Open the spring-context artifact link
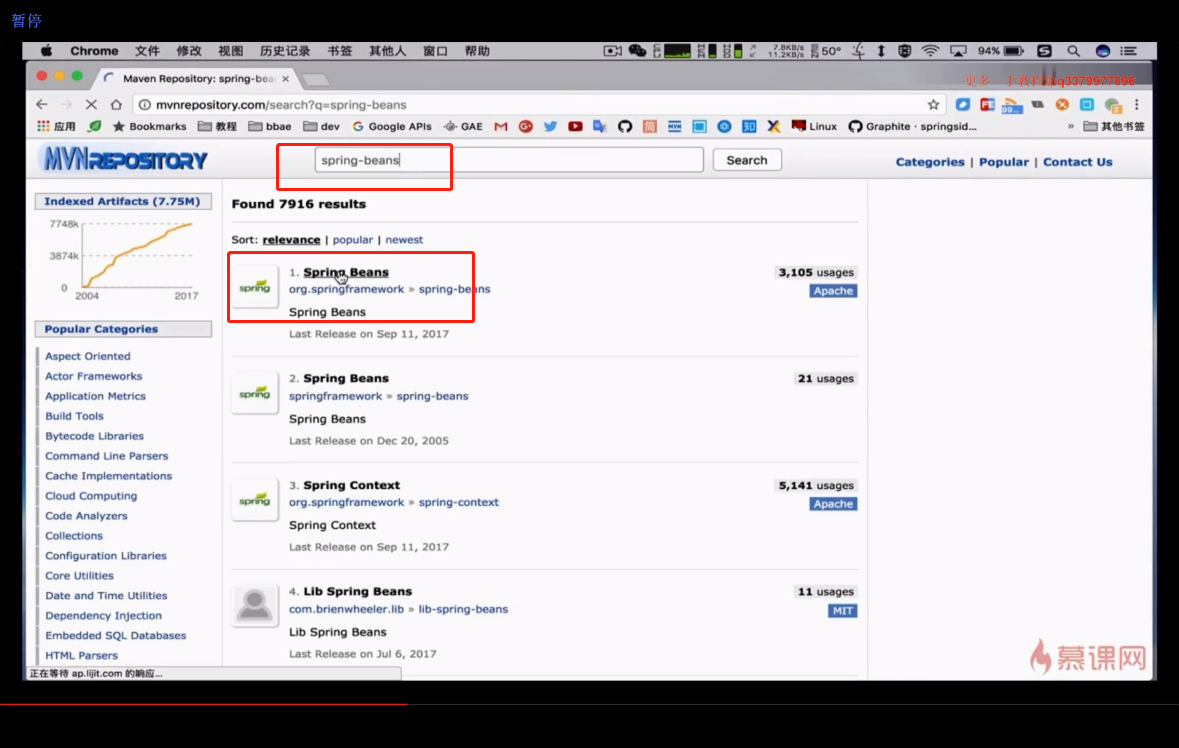Screen dimensions: 1179x748 click(x=459, y=502)
